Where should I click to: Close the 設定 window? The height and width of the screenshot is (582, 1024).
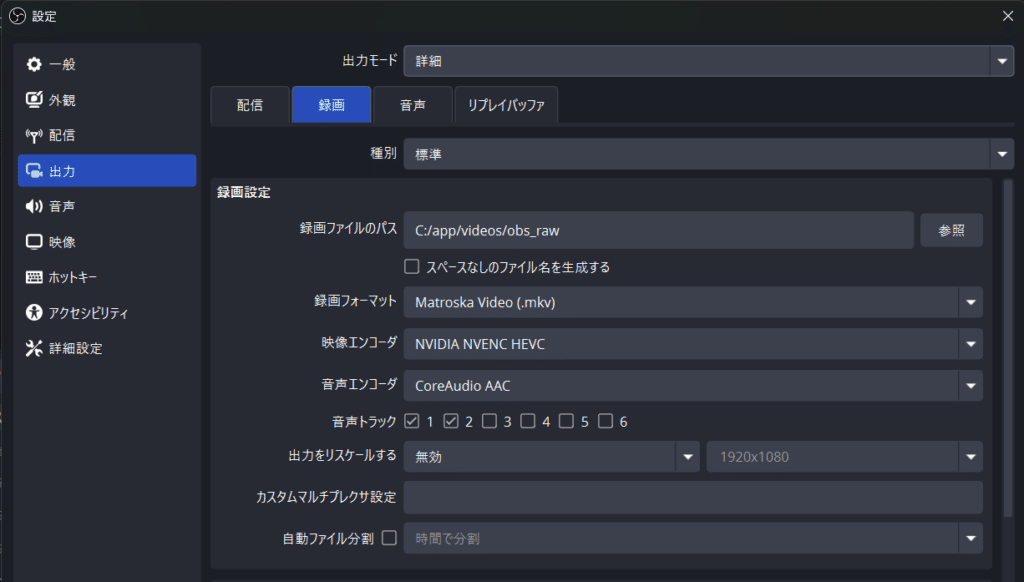(1008, 16)
